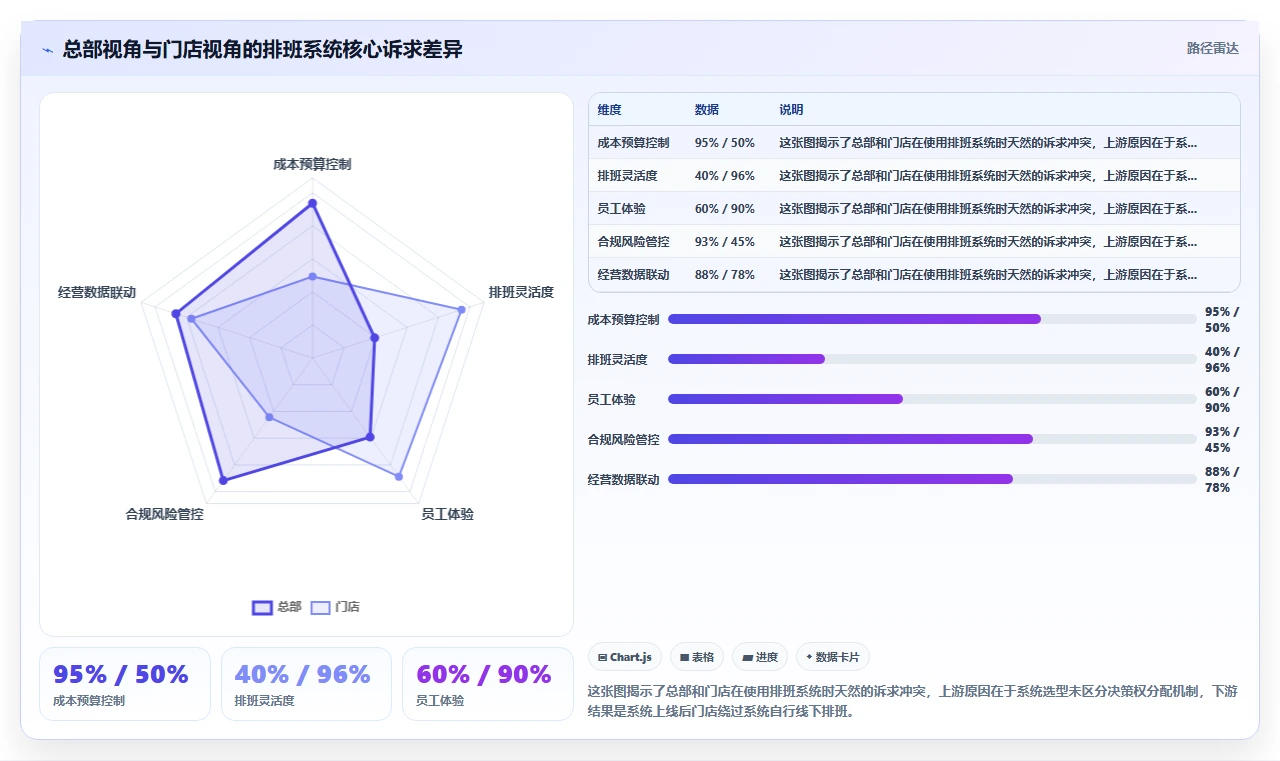The width and height of the screenshot is (1280, 761).
Task: Select the 进度 tag chip
Action: tap(760, 657)
